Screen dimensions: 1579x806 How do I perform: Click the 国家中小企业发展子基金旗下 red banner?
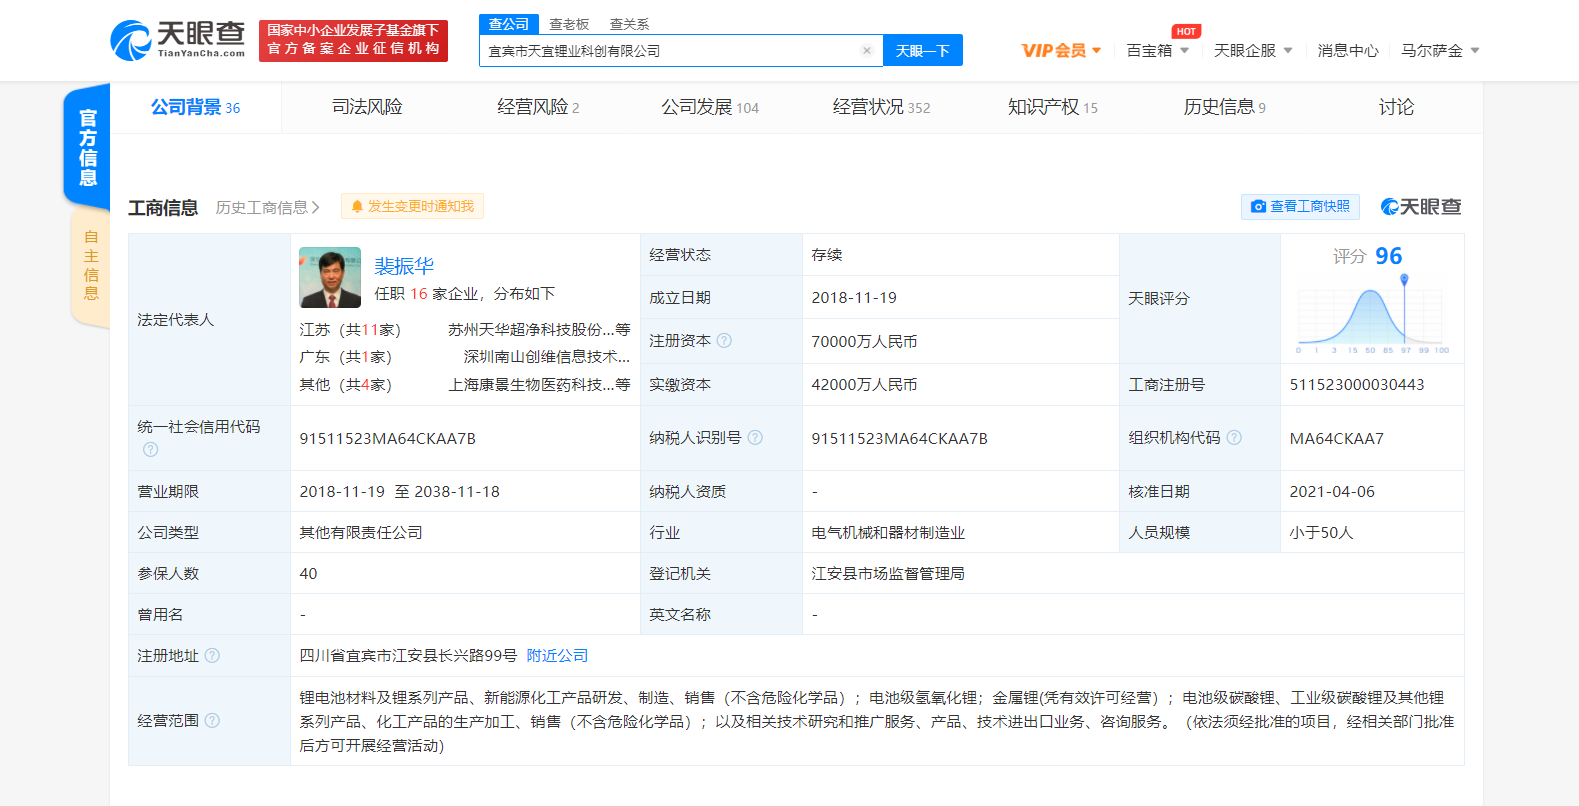[353, 40]
